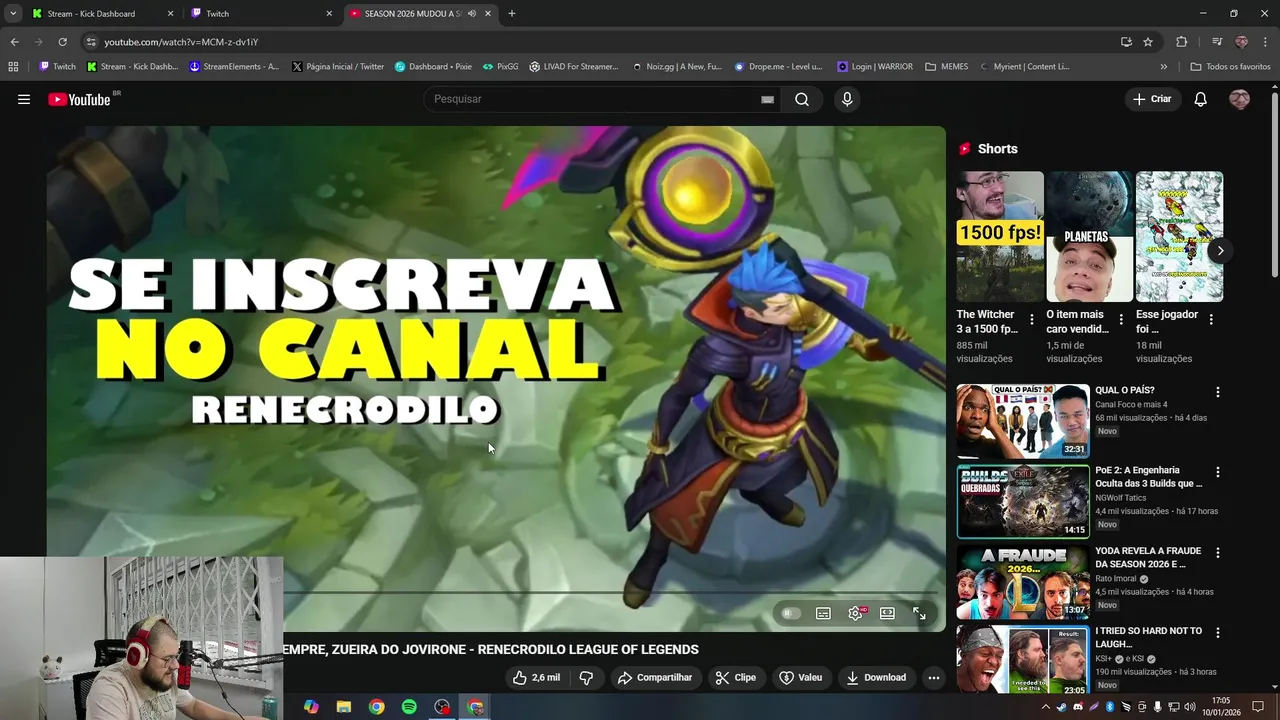Click the Valeu button
1280x720 pixels.
801,677
